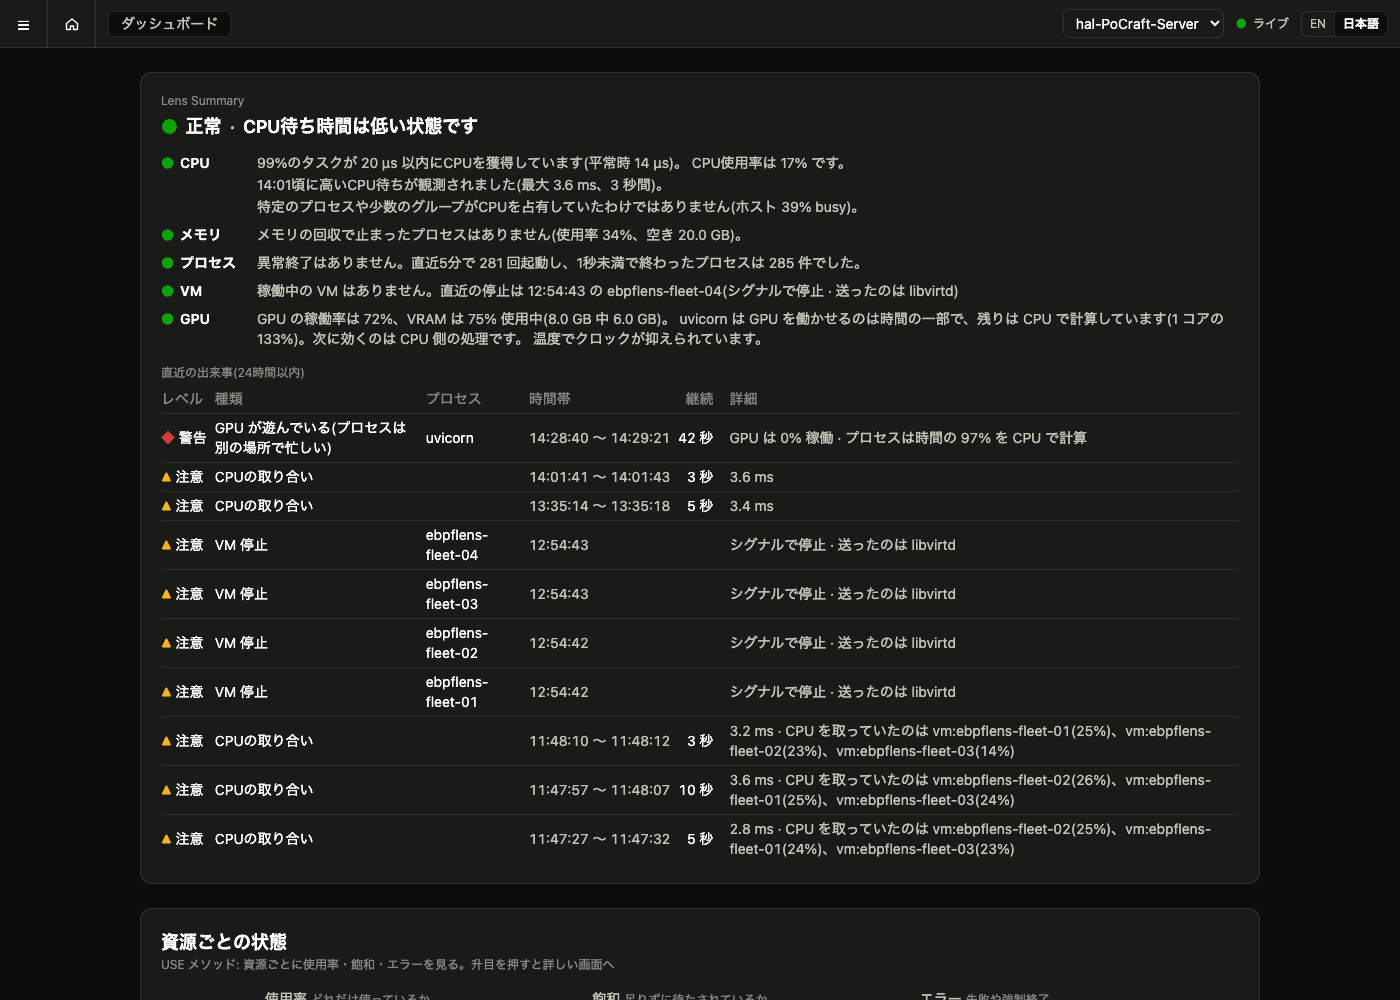
Task: Click the ebpflens-fleet-04 process name
Action: pos(457,545)
